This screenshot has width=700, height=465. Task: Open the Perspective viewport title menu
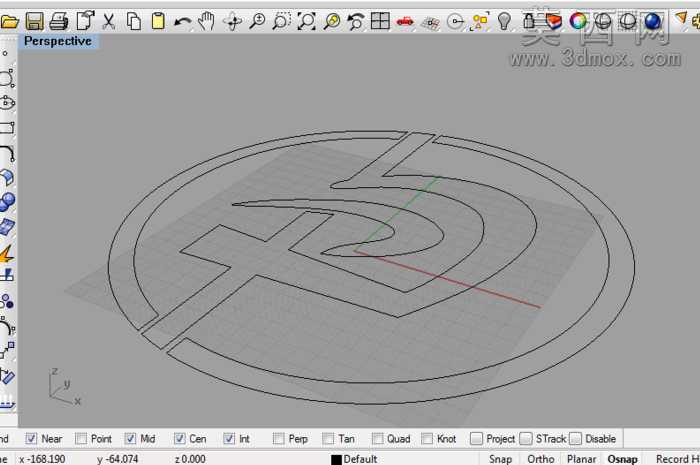coord(58,41)
